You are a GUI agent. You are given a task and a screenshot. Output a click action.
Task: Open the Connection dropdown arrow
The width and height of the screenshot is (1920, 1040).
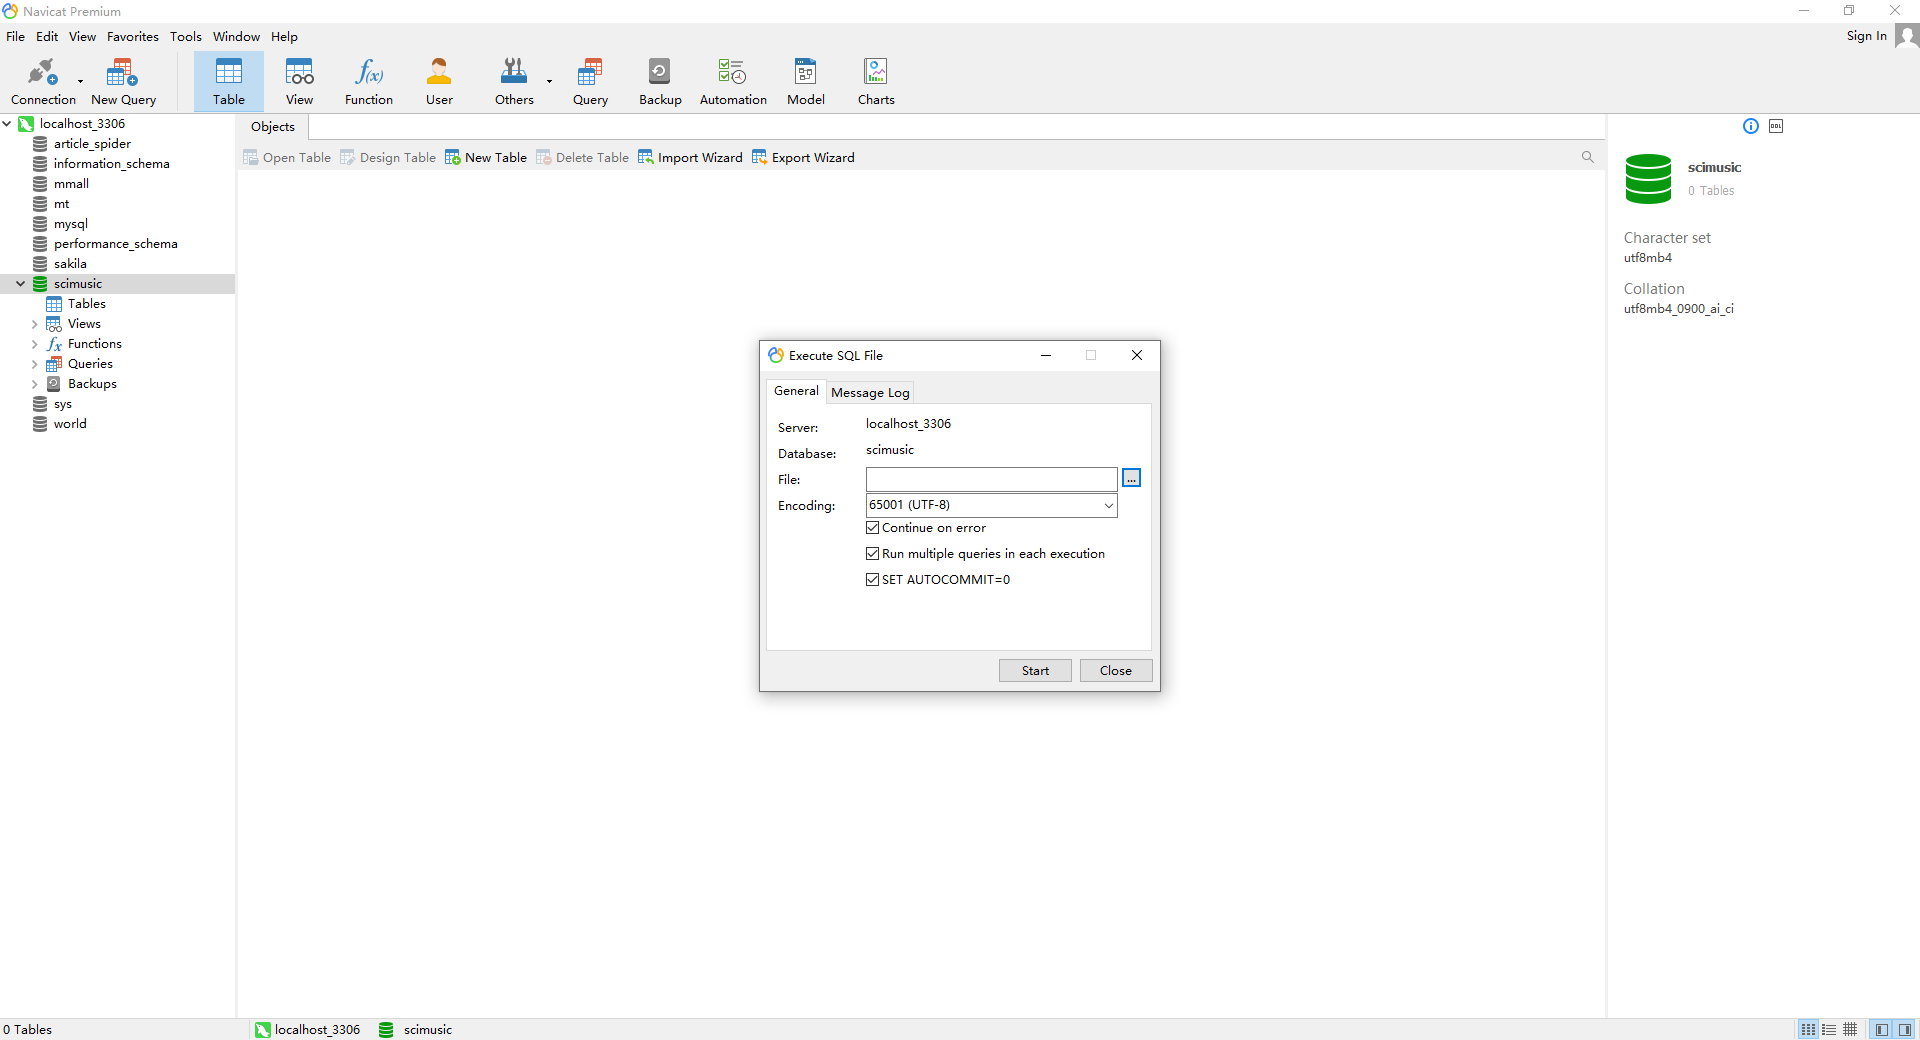[x=80, y=81]
